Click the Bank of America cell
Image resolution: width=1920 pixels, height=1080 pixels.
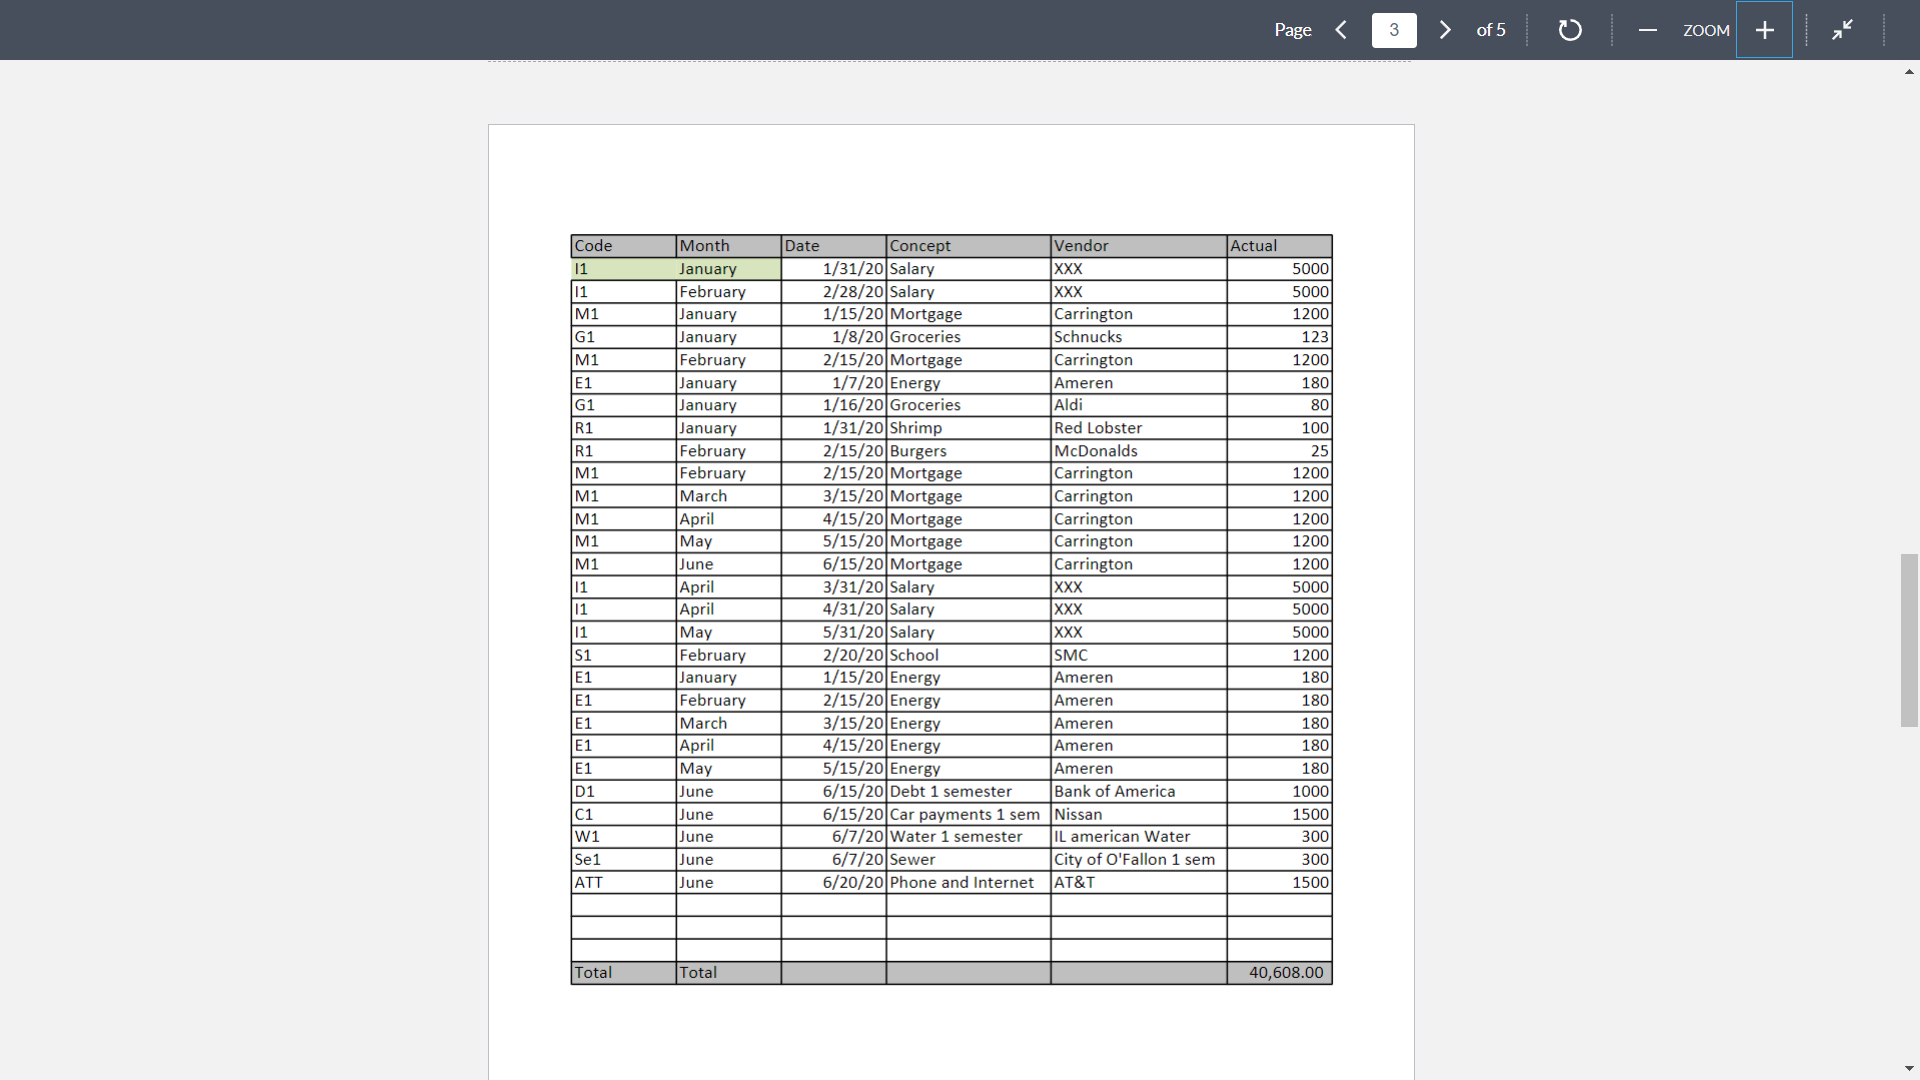click(1138, 792)
